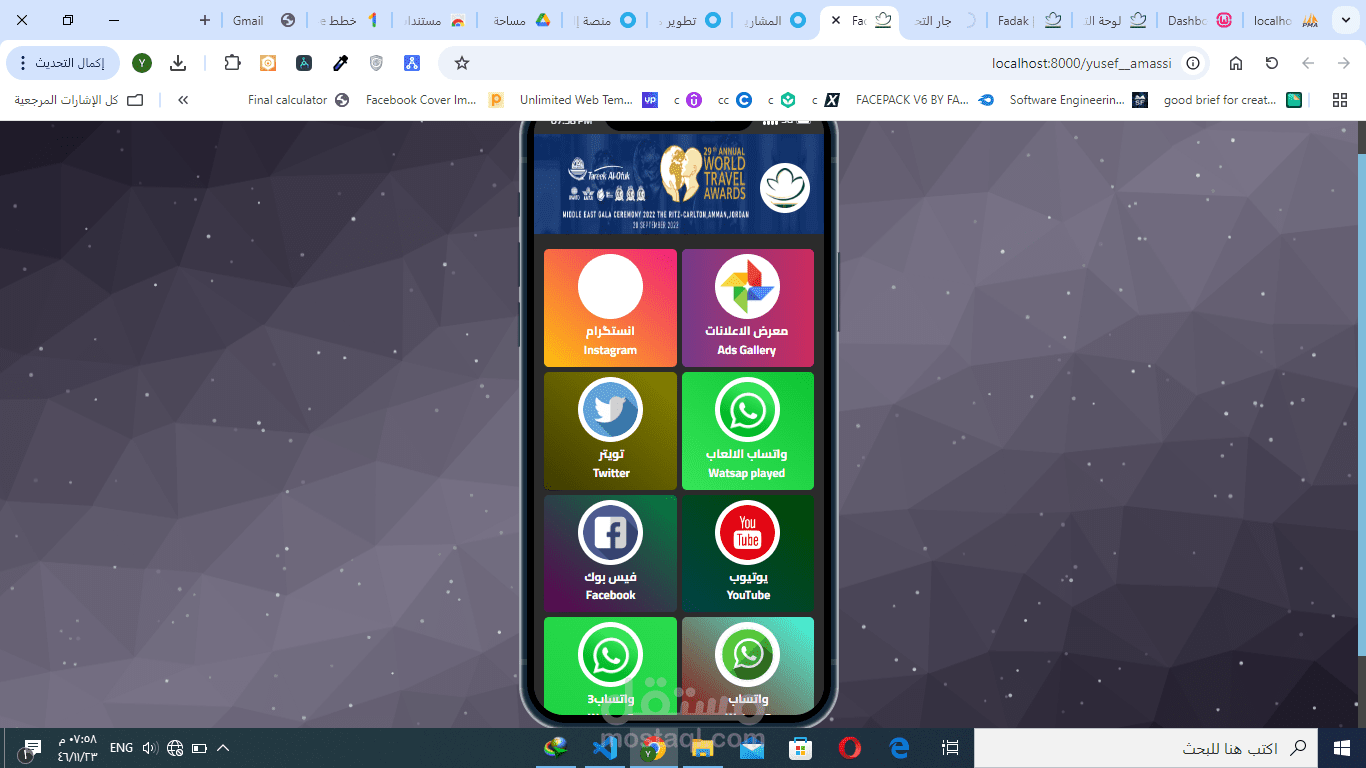Open Task View in the taskbar
This screenshot has width=1366, height=768.
point(950,748)
